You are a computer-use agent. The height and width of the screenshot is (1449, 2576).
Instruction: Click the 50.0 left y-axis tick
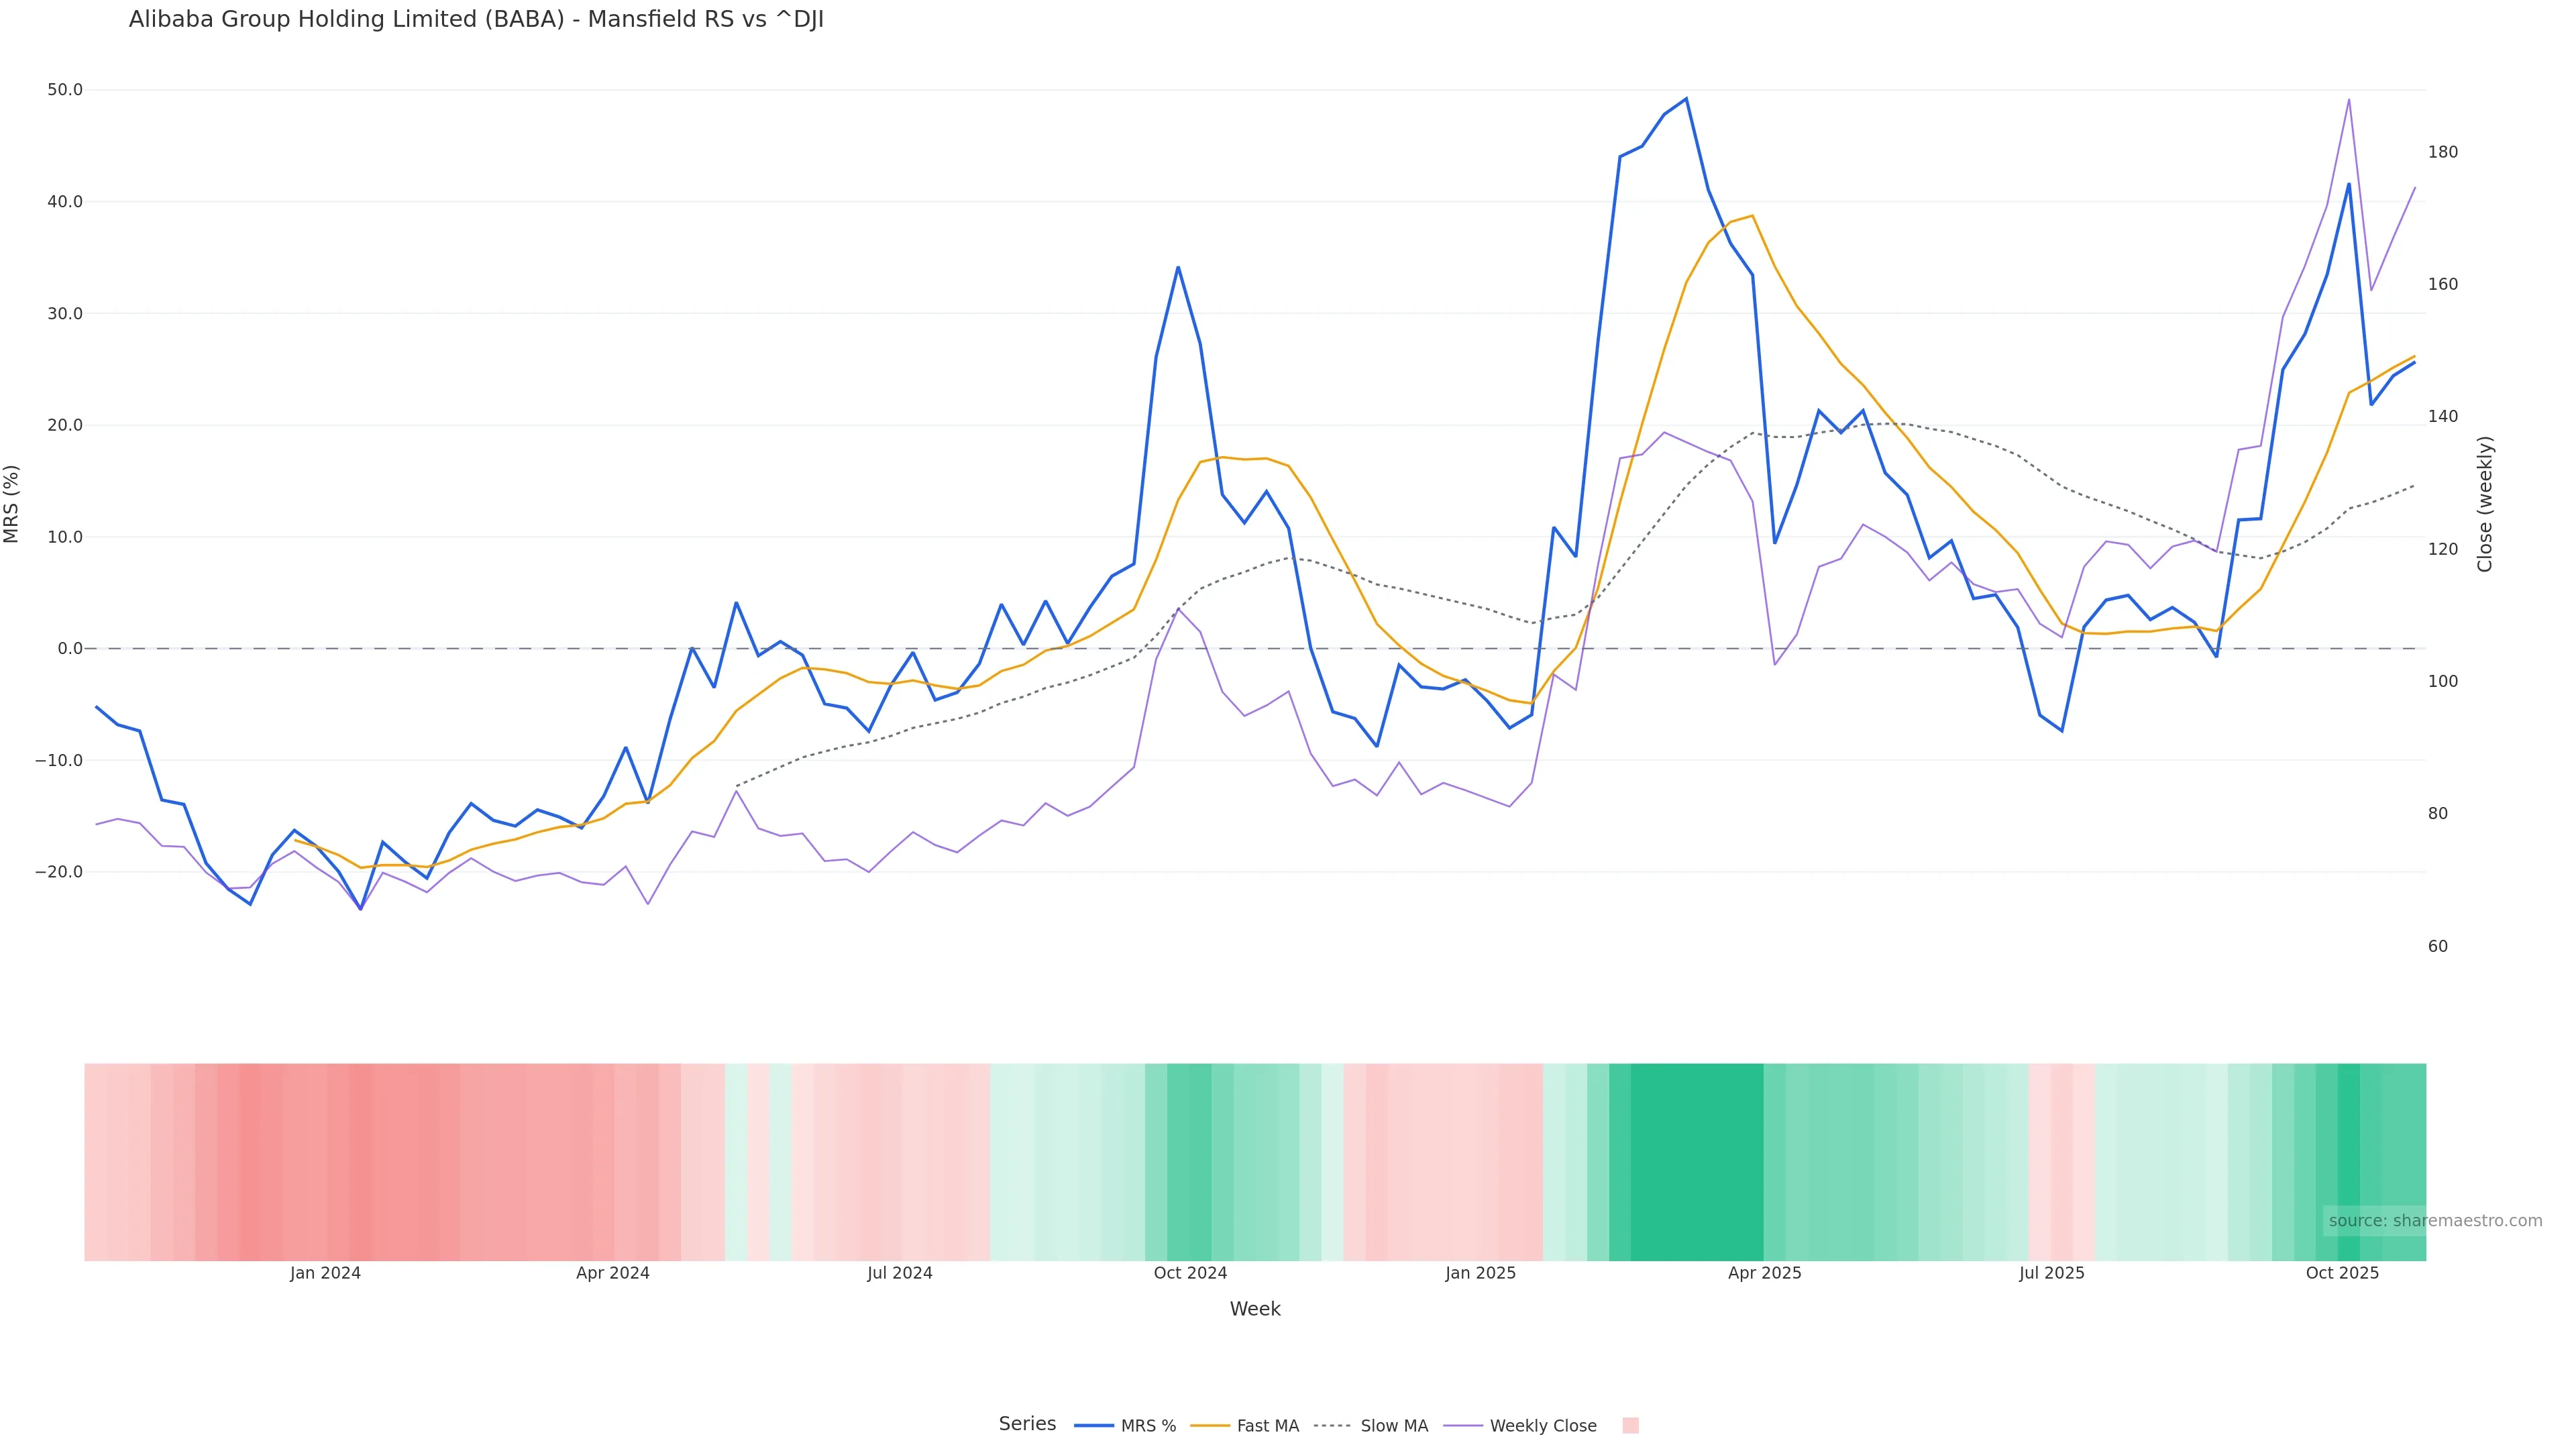(x=65, y=90)
